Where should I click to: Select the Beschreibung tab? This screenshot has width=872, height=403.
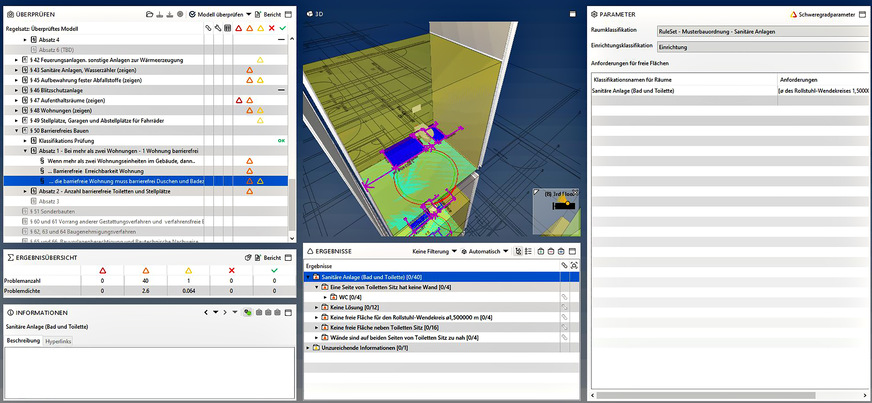tap(23, 342)
